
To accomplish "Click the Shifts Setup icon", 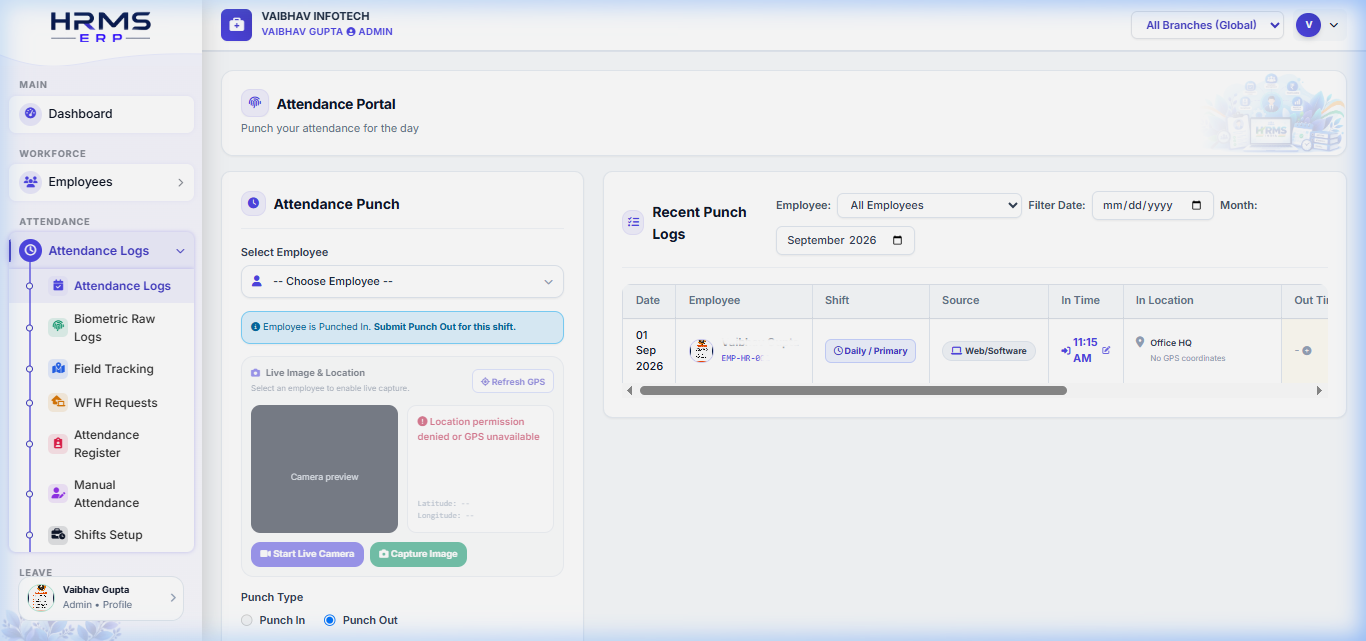I will click(x=58, y=535).
